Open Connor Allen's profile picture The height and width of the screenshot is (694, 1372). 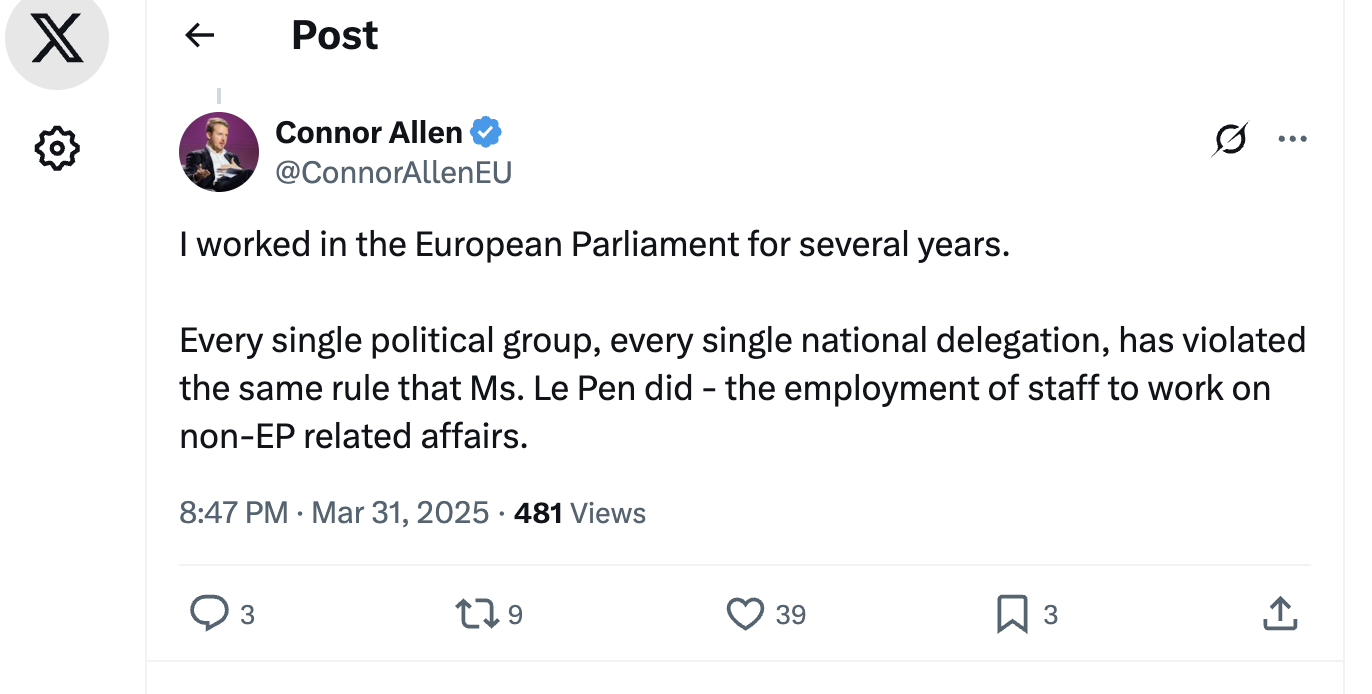219,152
